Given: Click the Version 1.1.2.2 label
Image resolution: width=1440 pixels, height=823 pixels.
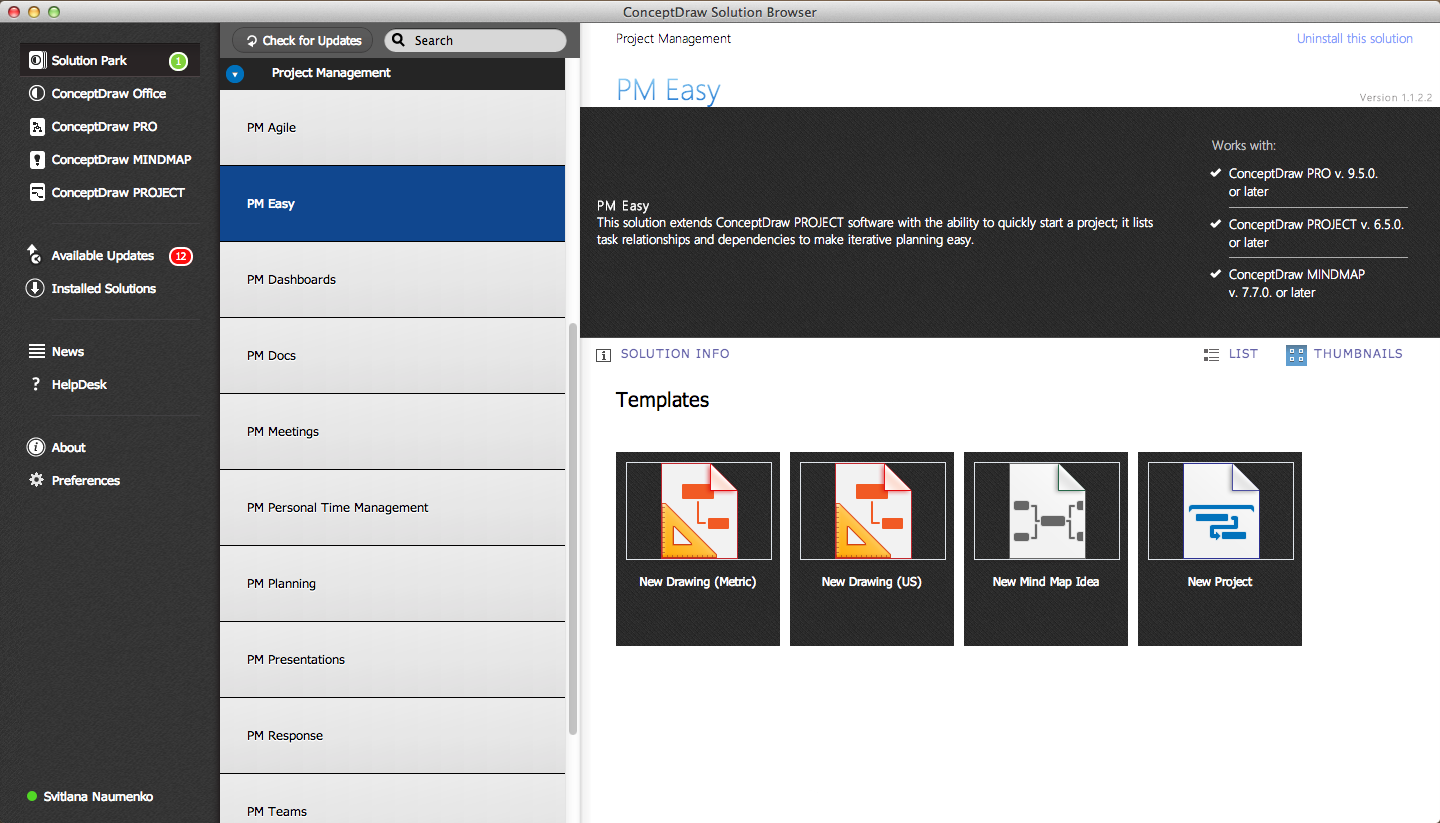Looking at the screenshot, I should [x=1396, y=98].
